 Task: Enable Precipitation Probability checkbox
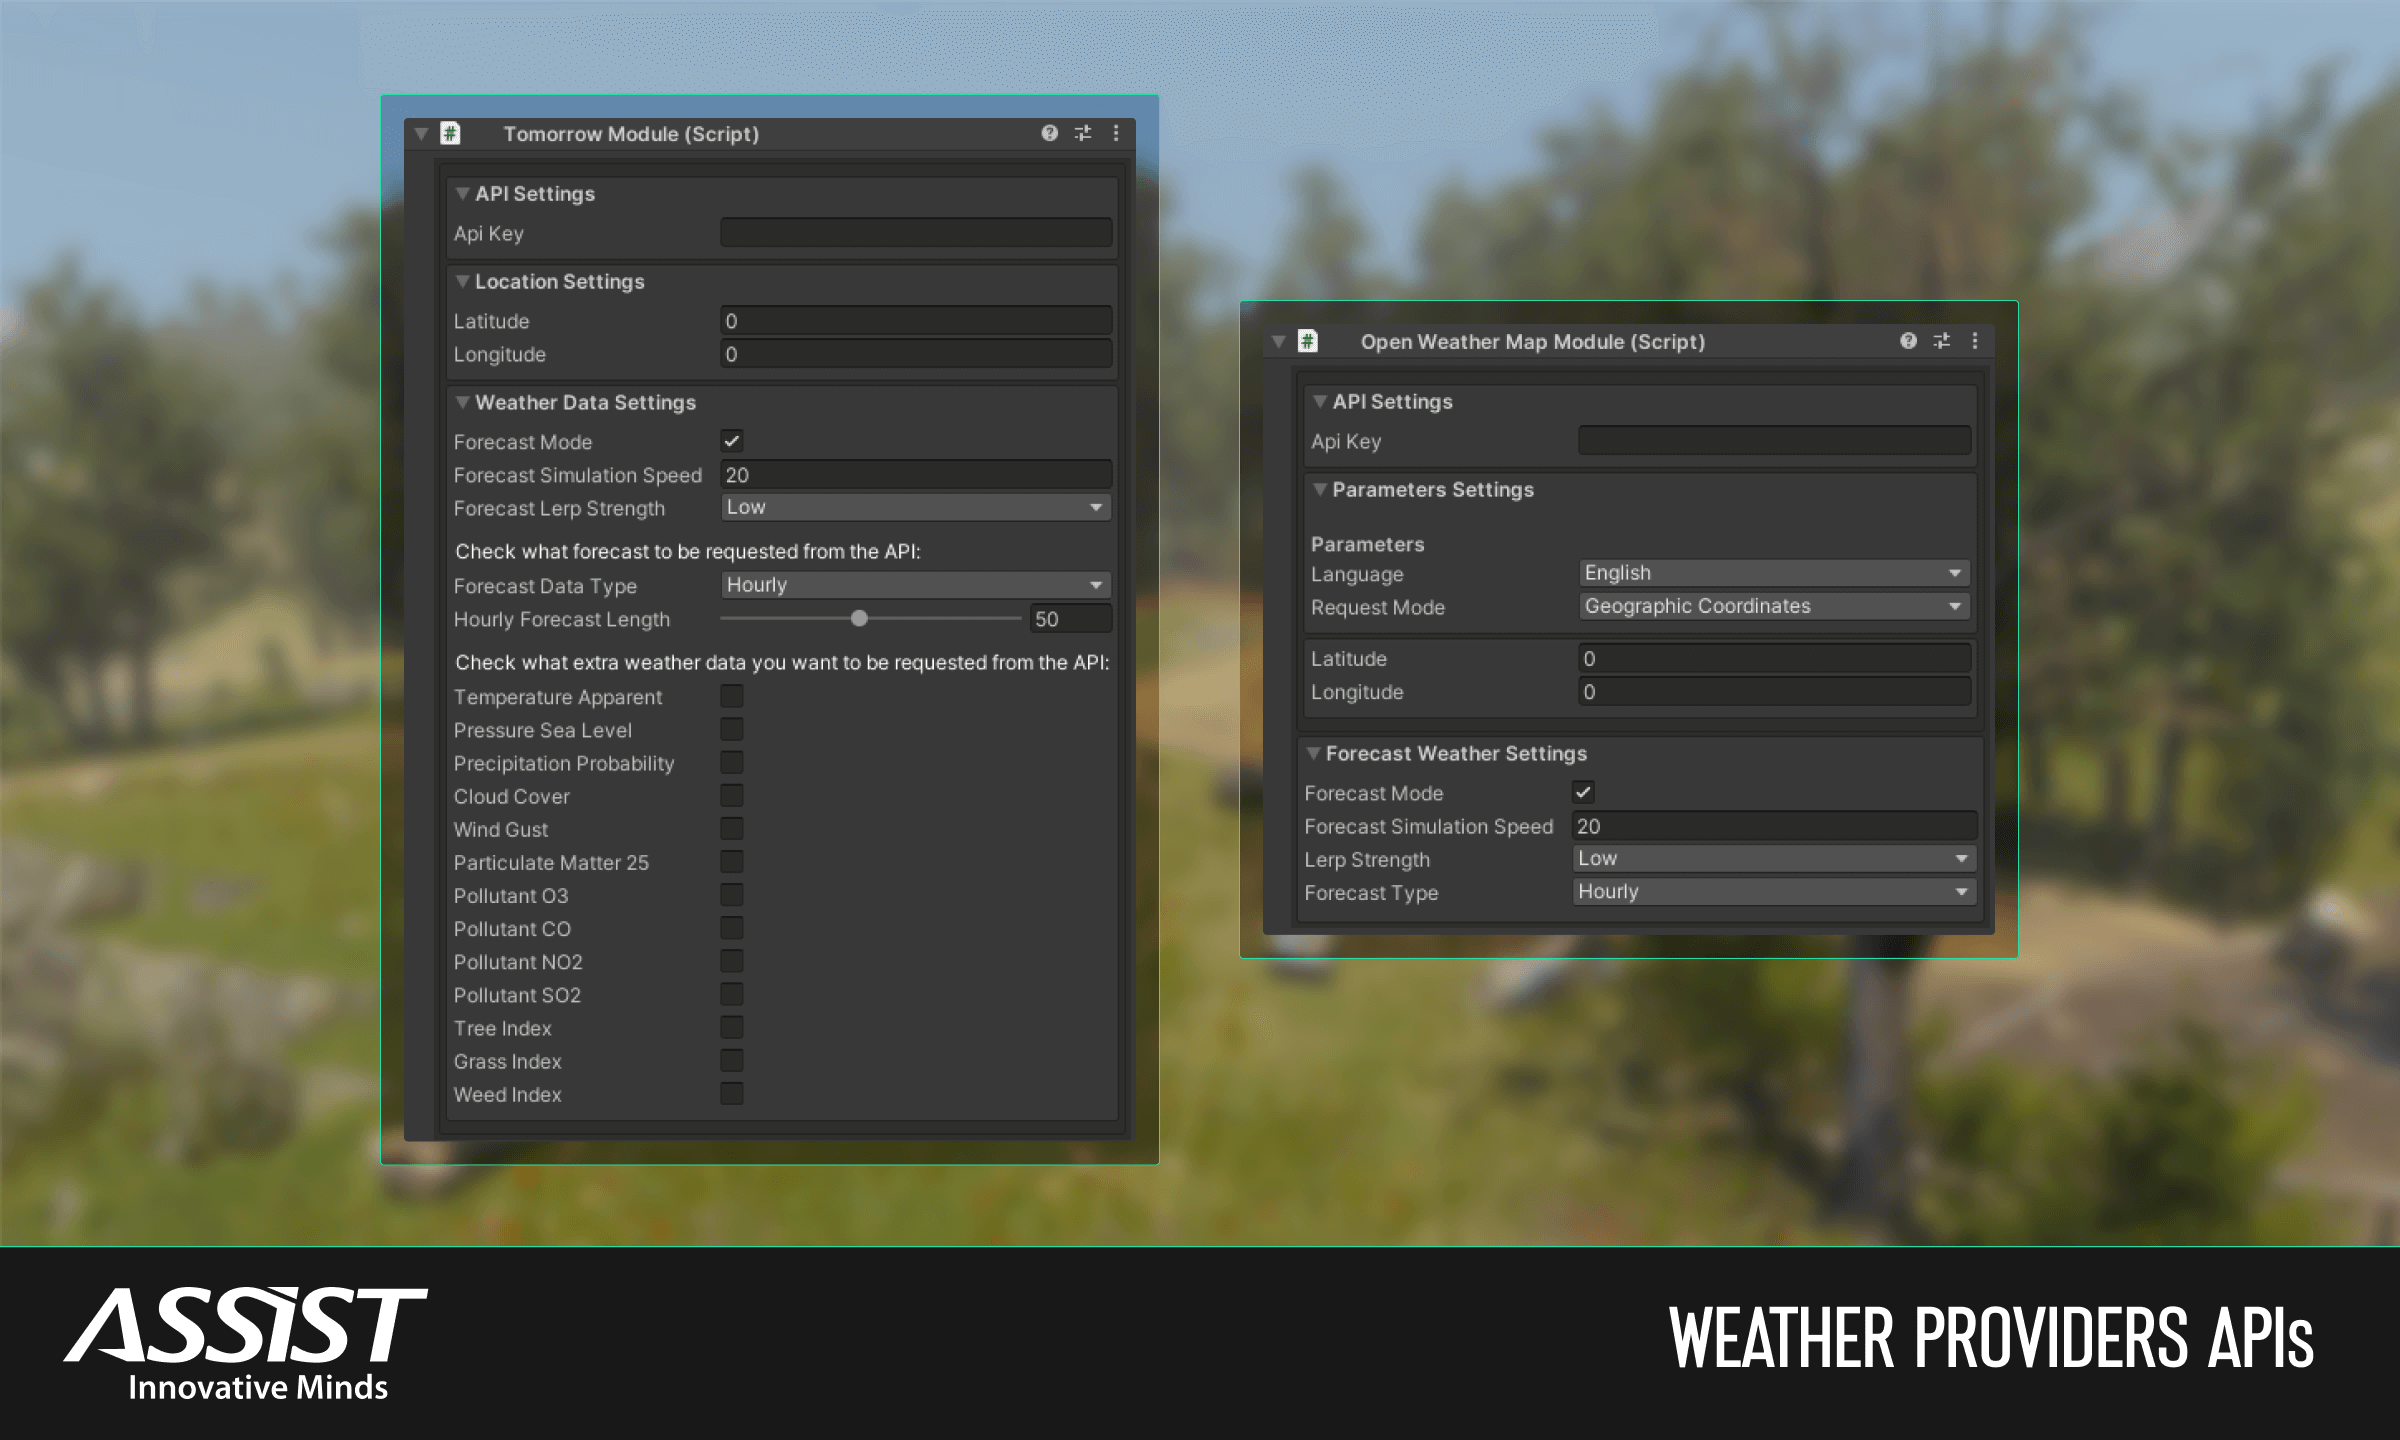(732, 762)
